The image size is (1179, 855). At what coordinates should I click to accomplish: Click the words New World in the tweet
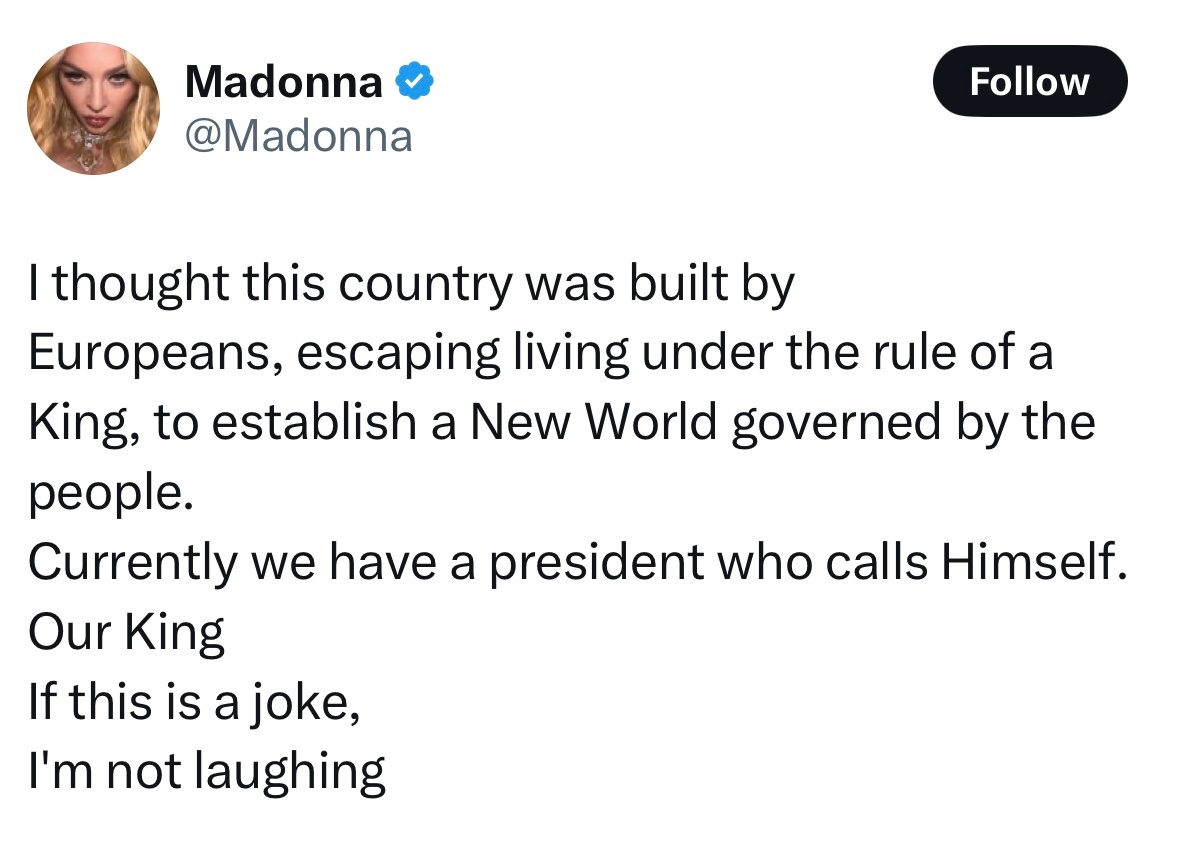point(593,422)
